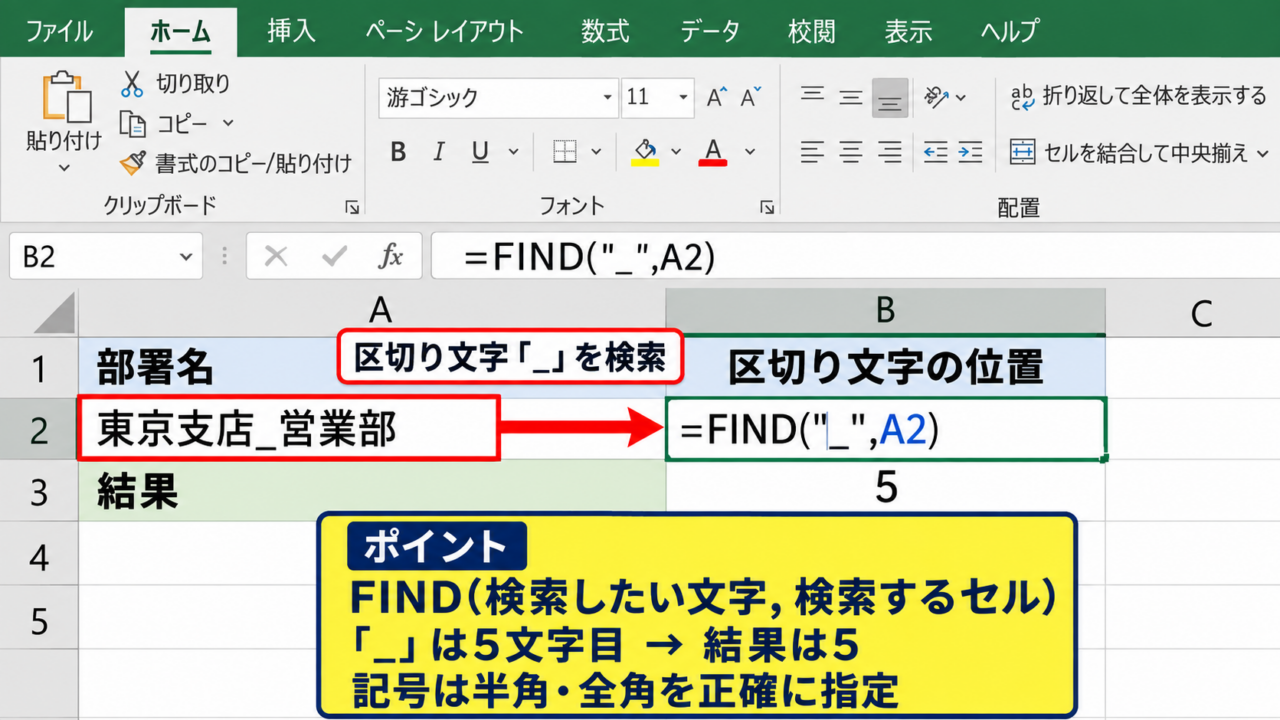This screenshot has height=720, width=1280.
Task: Align text to middle of cell
Action: tap(851, 97)
